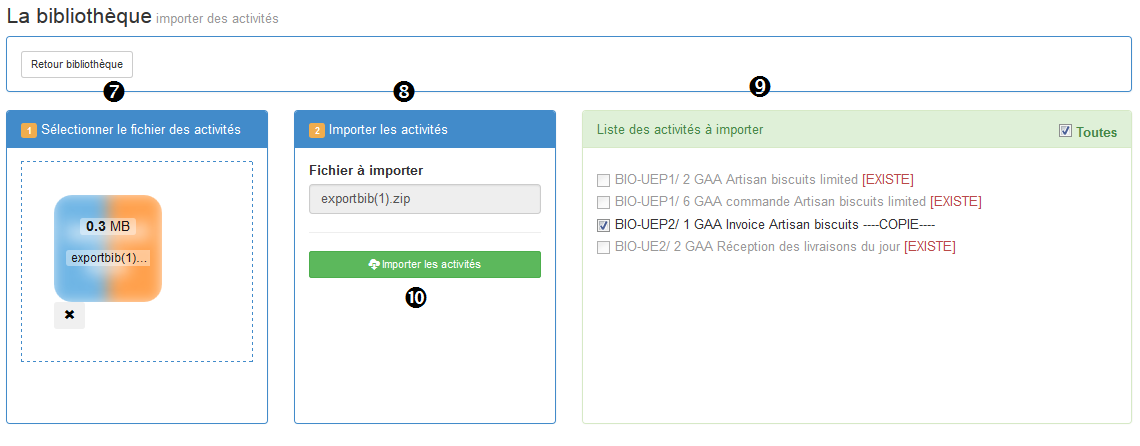
Task: Check BIO-UEP1/ 2 GAA Artisan biscuits limited
Action: click(x=603, y=180)
